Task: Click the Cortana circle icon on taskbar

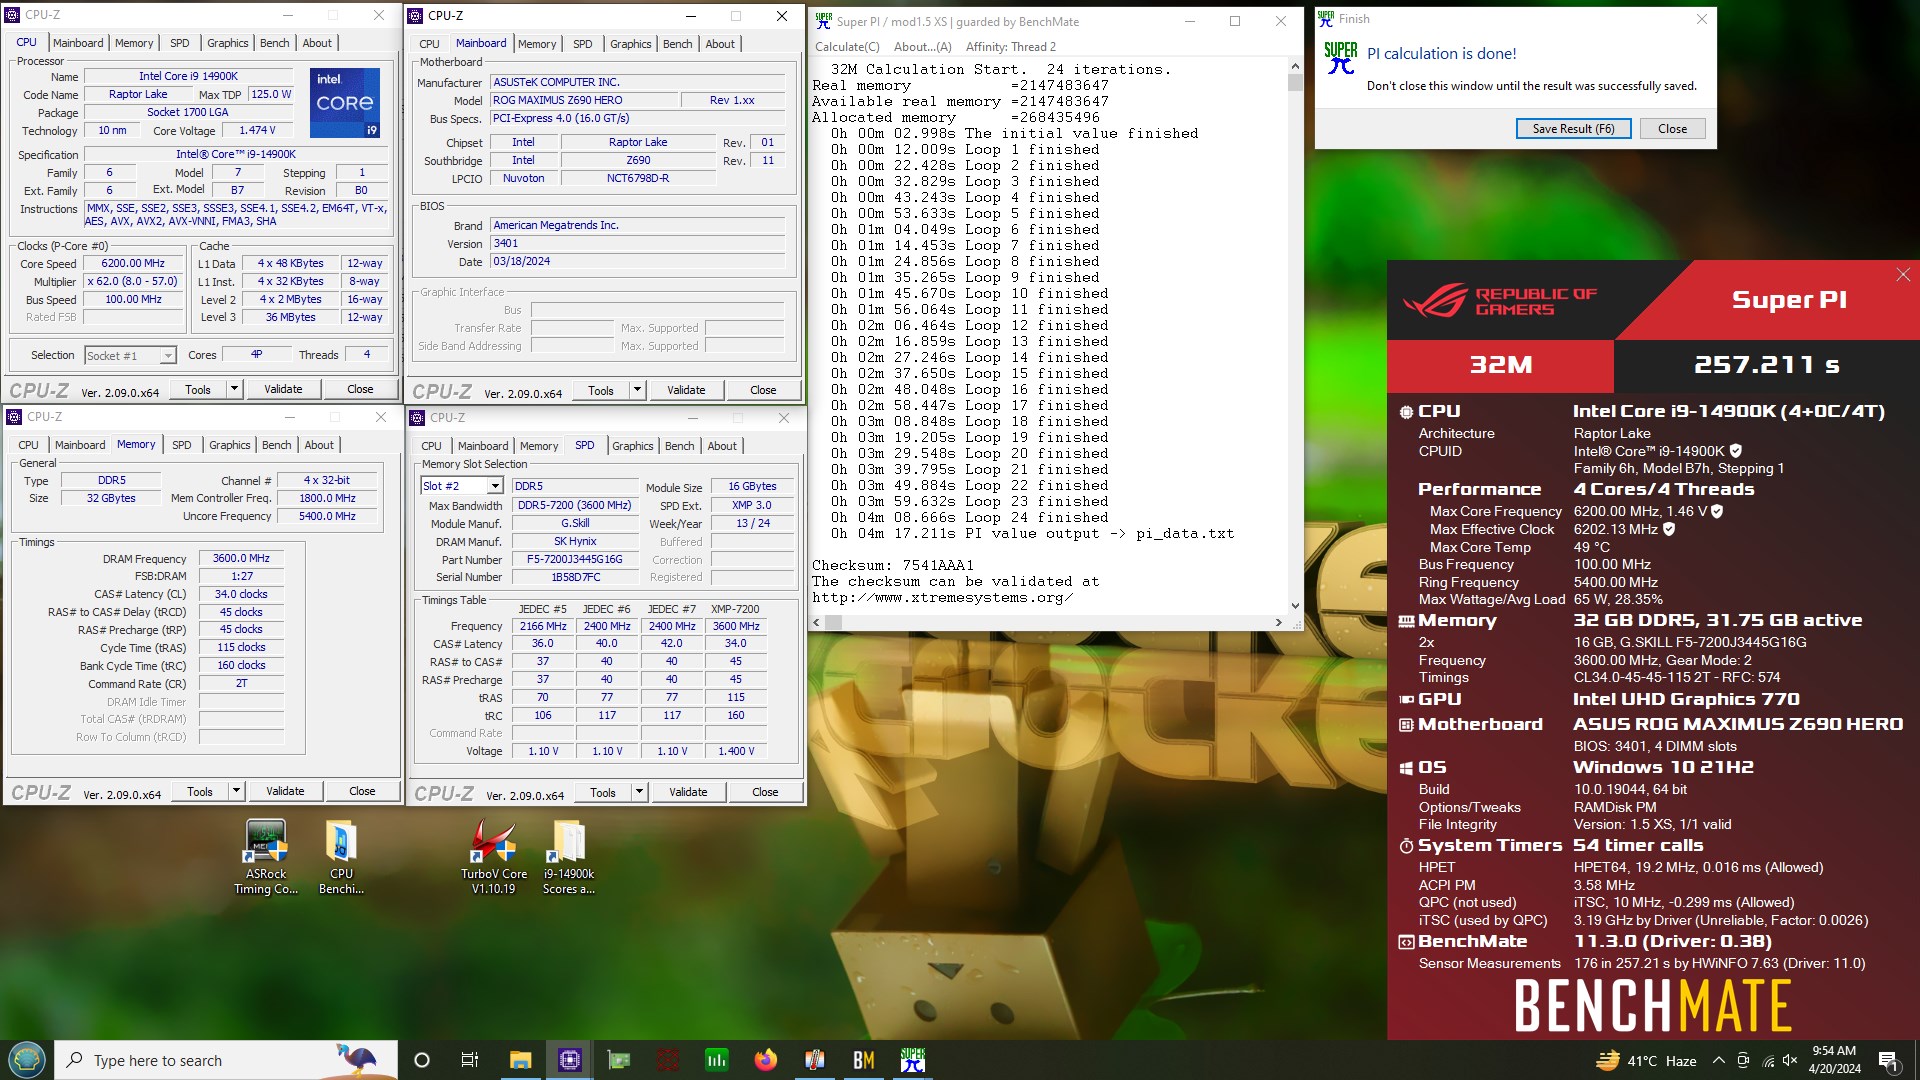Action: [x=421, y=1060]
